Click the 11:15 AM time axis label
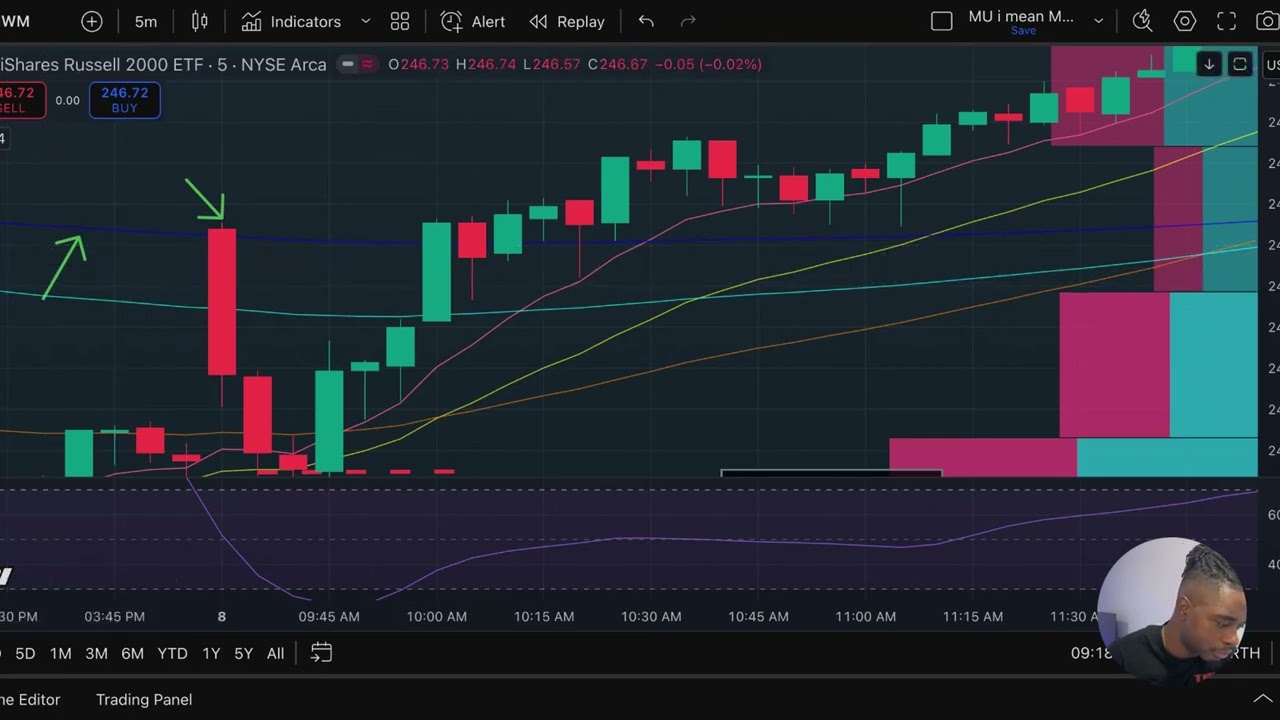Image resolution: width=1280 pixels, height=720 pixels. click(973, 616)
